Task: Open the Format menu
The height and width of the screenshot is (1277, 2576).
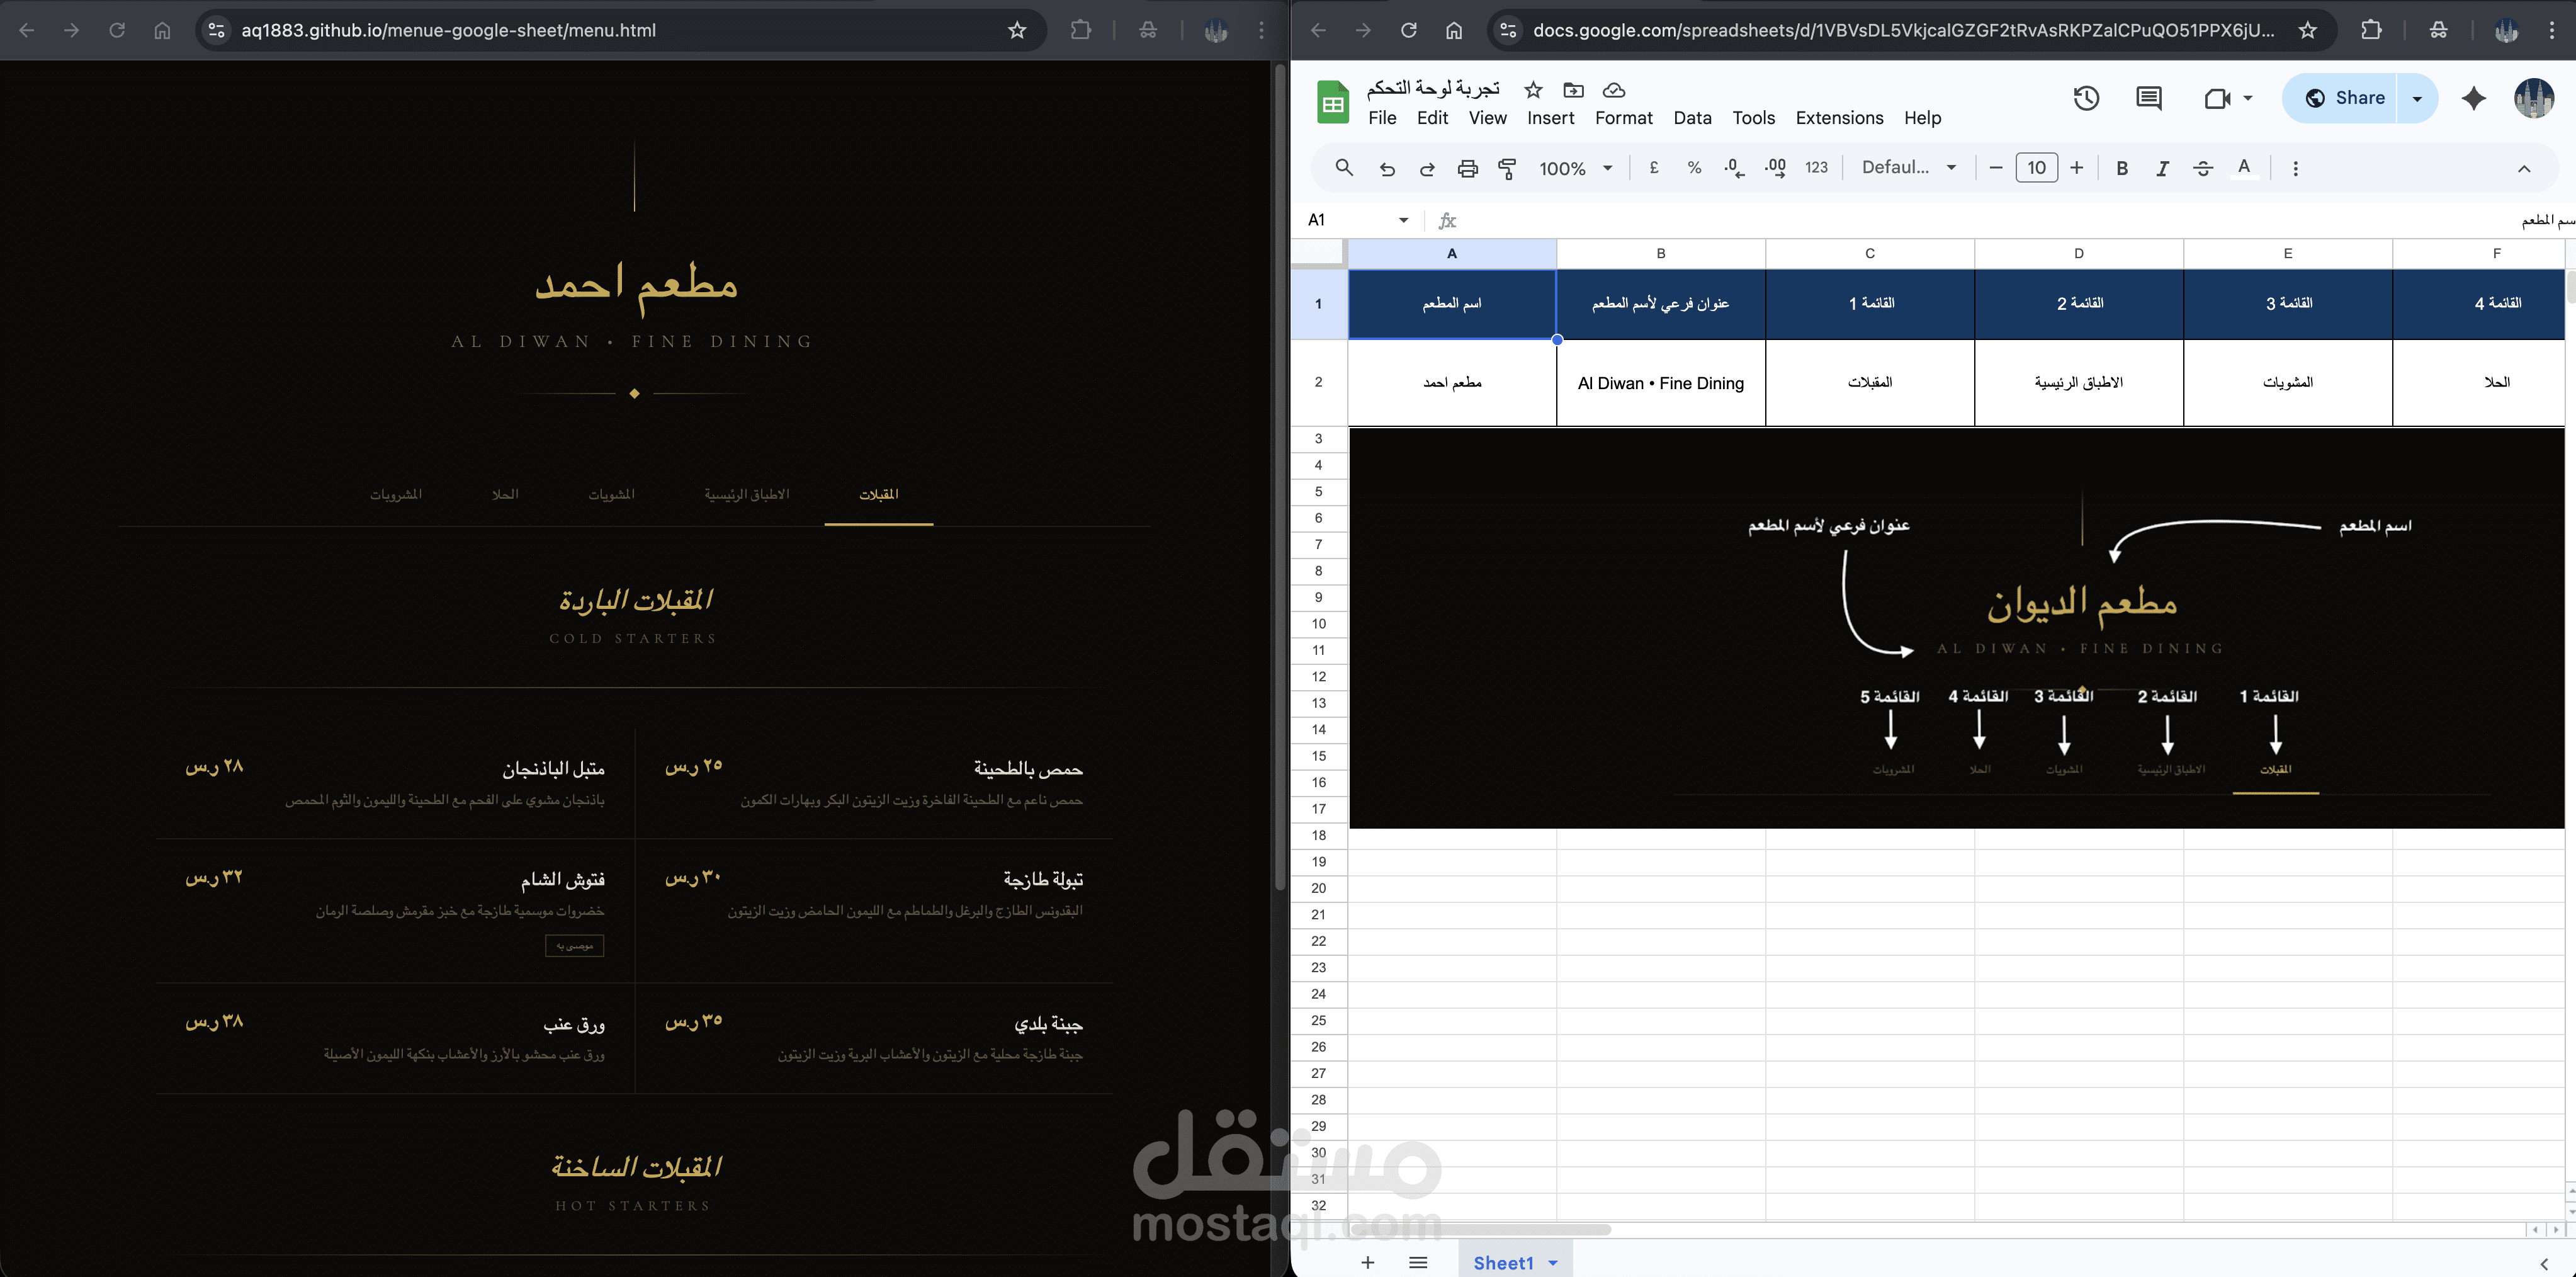Action: (1624, 118)
